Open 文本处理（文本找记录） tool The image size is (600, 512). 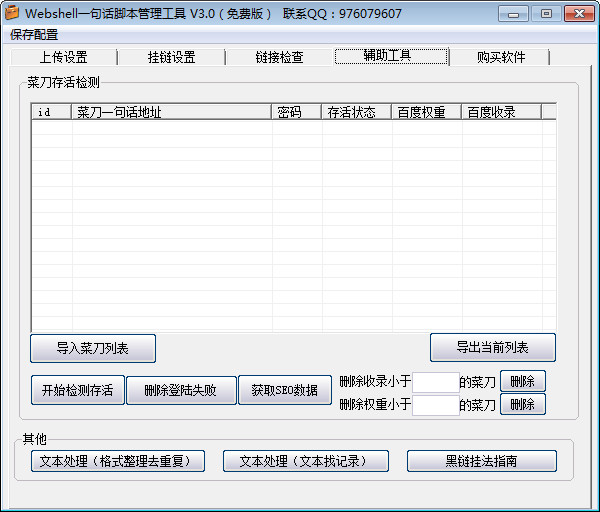coord(306,461)
